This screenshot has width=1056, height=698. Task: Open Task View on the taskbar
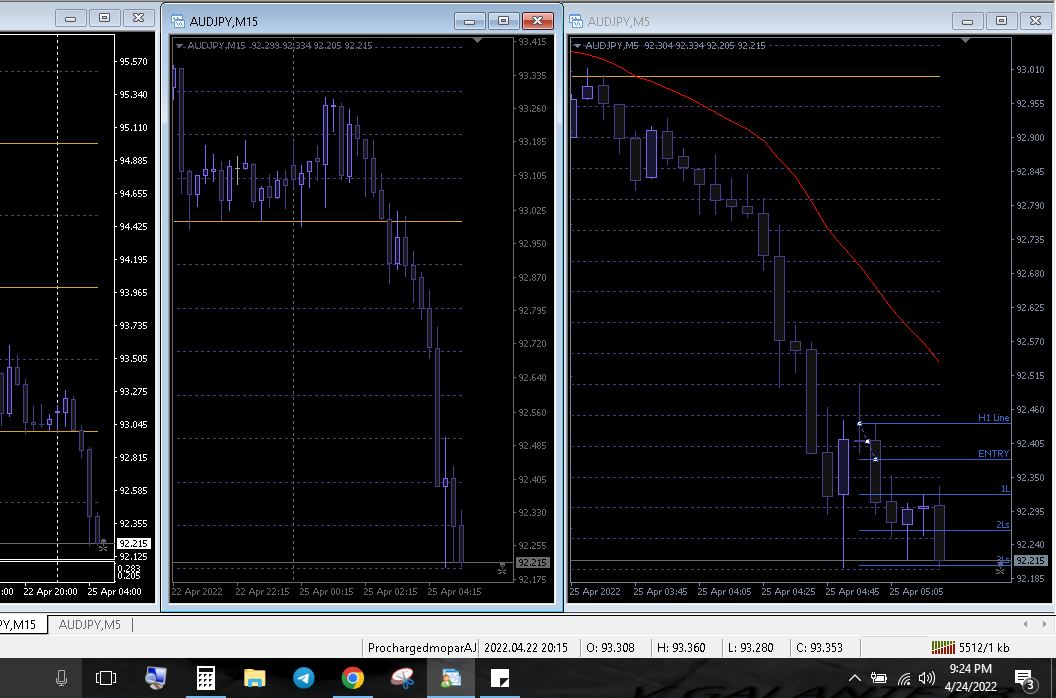pos(106,678)
